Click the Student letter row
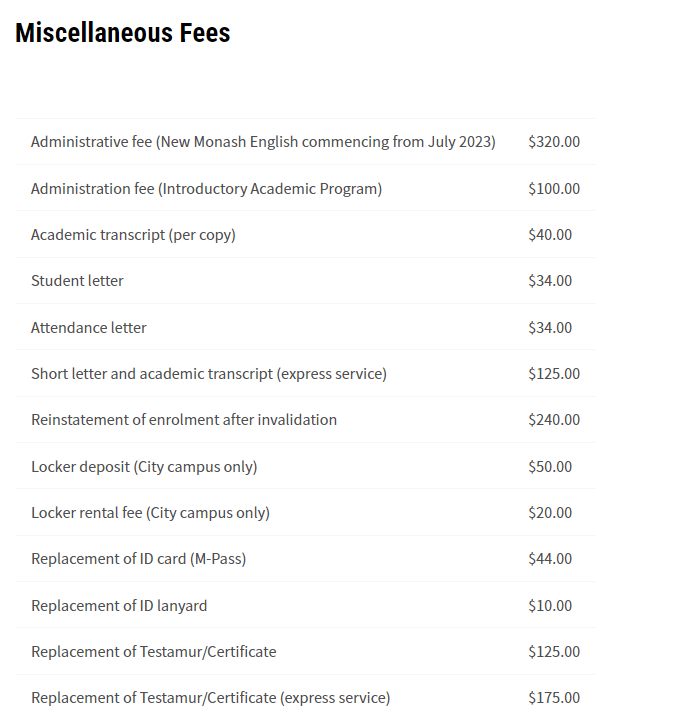 (77, 281)
